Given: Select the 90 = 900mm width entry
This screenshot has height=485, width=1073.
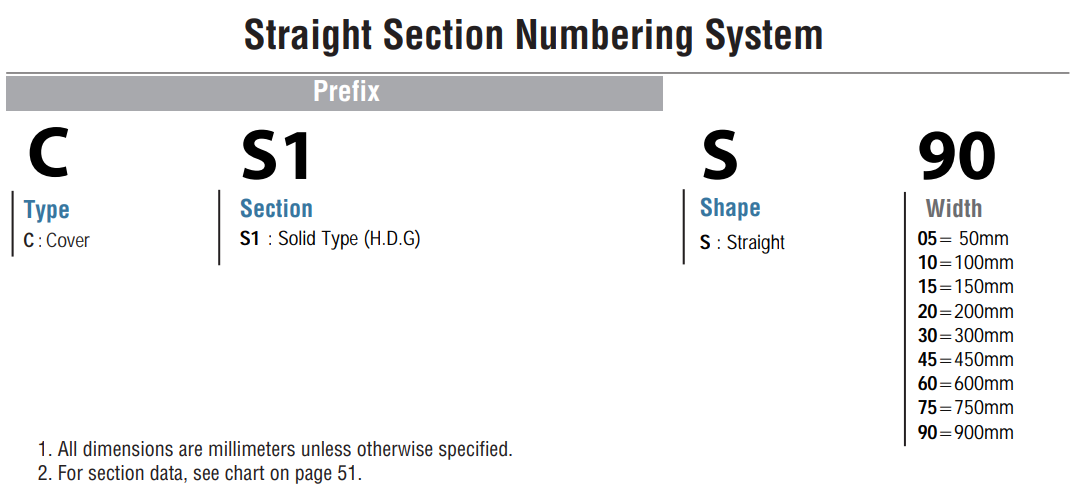Looking at the screenshot, I should point(966,432).
